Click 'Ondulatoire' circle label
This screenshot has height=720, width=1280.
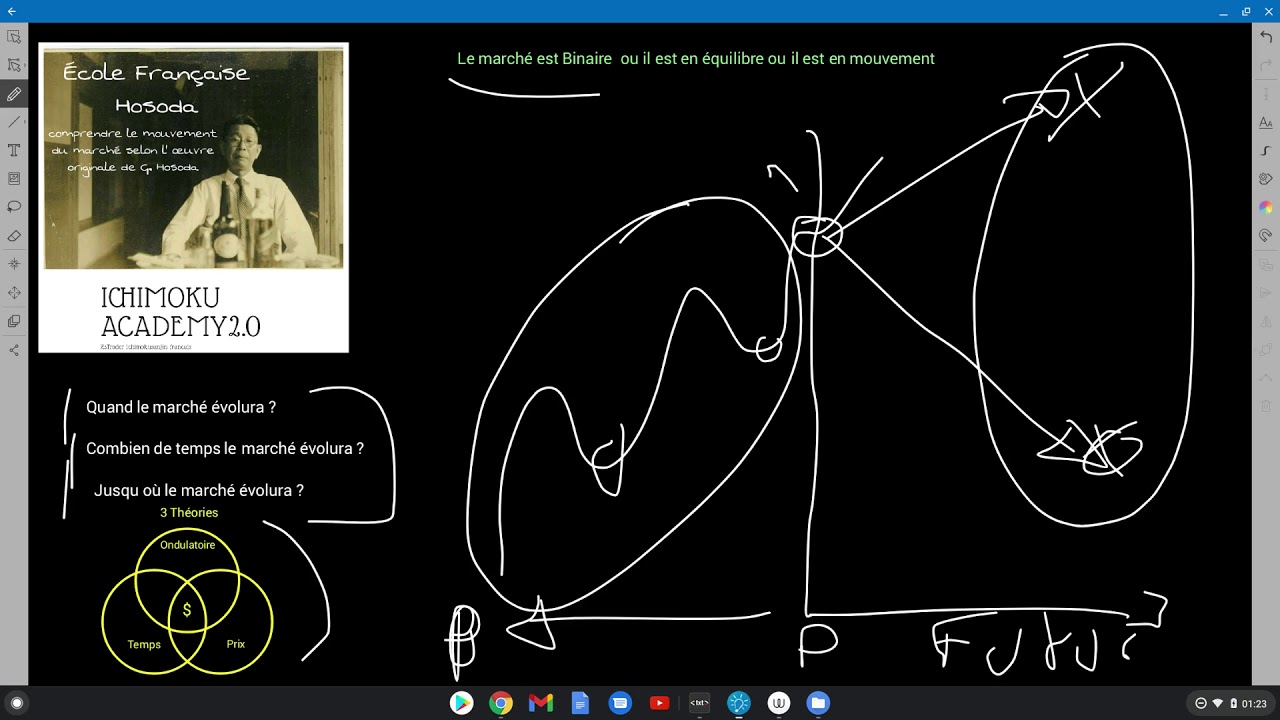(188, 545)
